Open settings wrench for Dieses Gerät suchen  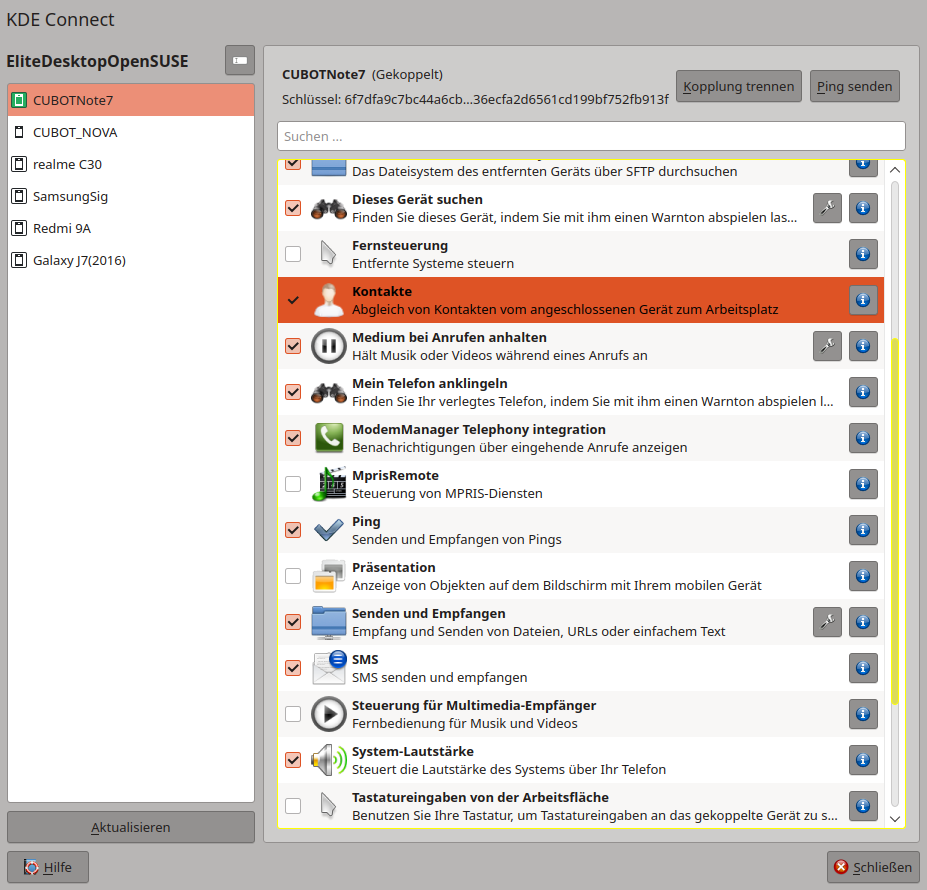827,208
